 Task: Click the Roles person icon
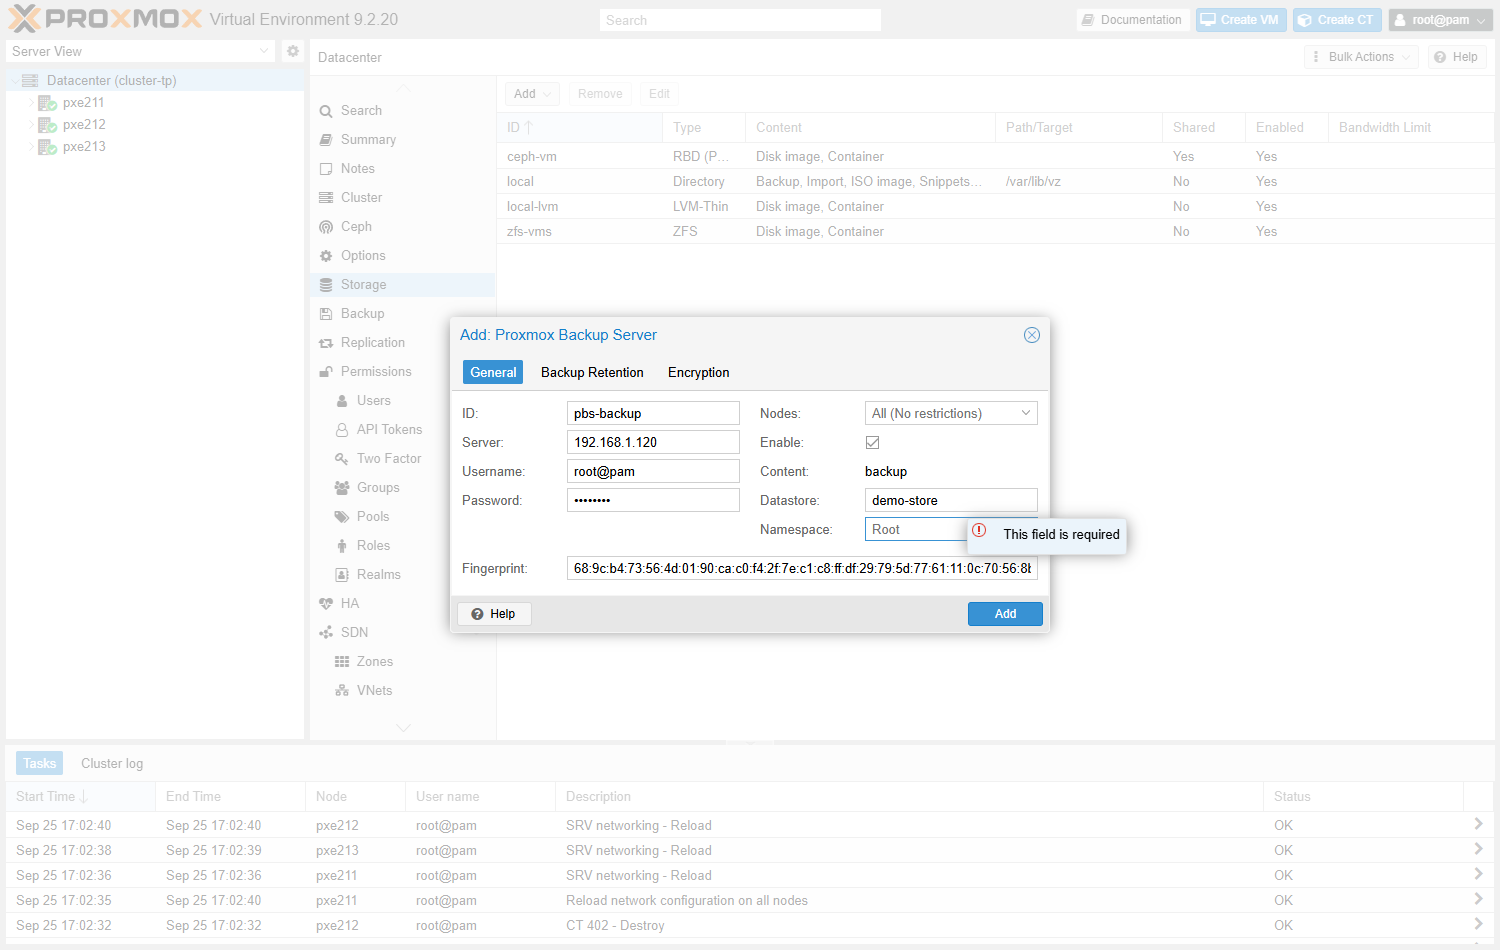click(x=342, y=546)
